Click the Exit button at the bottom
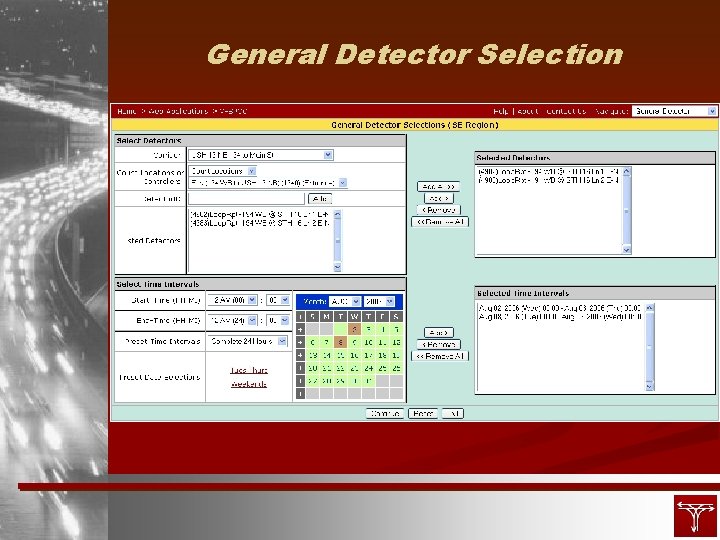Image resolution: width=720 pixels, height=540 pixels. (x=453, y=414)
